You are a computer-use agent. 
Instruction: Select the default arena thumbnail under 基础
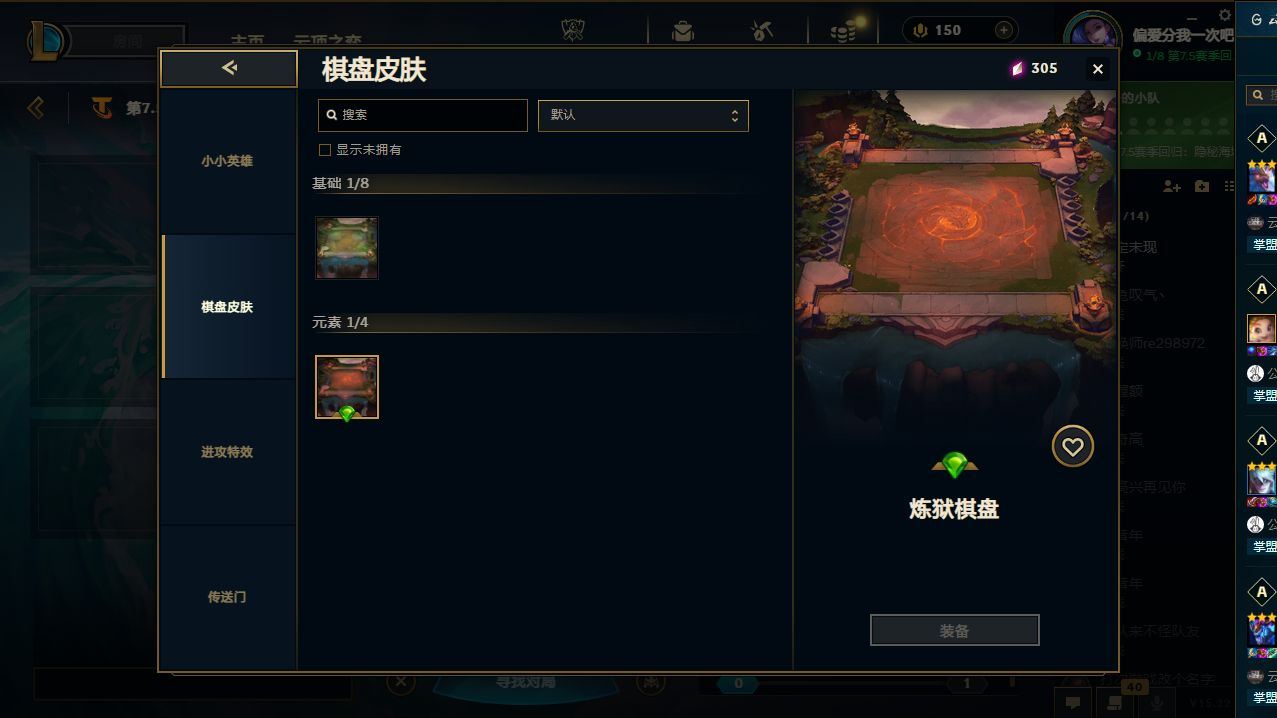(x=347, y=248)
